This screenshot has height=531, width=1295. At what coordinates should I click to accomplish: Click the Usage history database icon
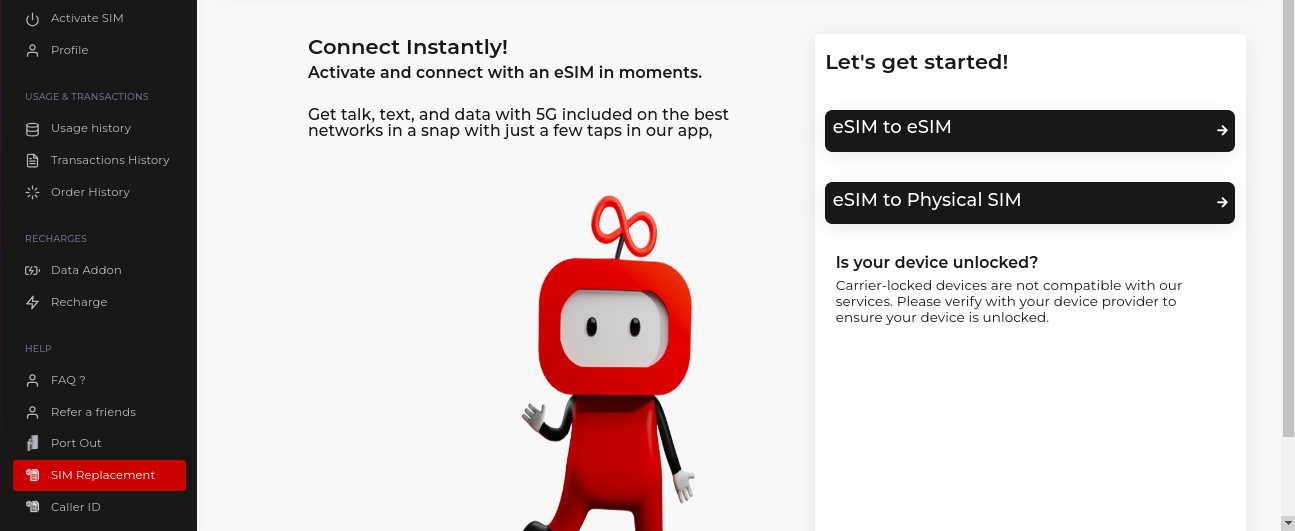click(32, 128)
